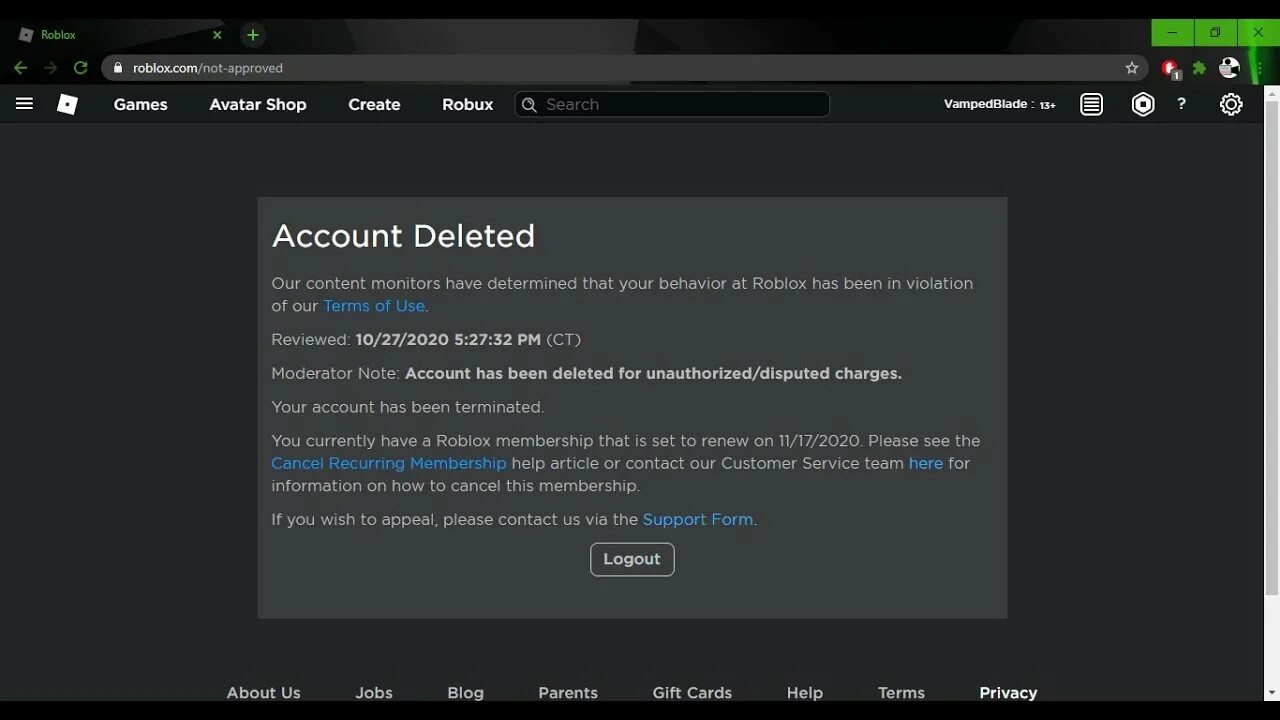1280x720 pixels.
Task: Click the Roblox logo home icon
Action: 67,104
